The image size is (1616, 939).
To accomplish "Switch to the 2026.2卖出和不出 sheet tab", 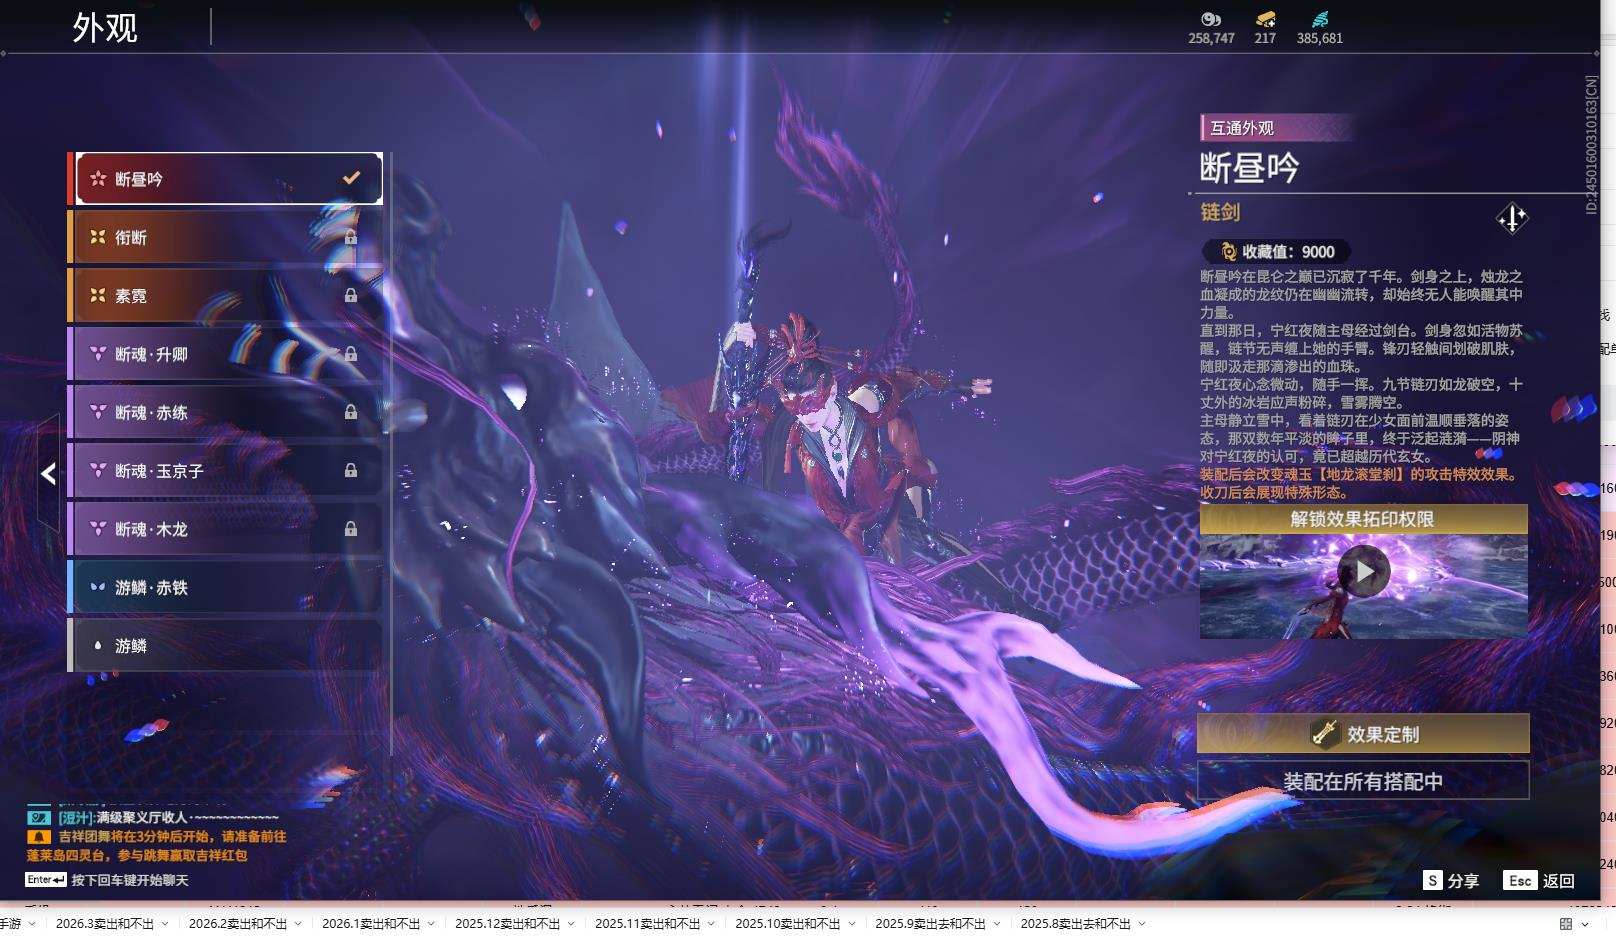I will pyautogui.click(x=238, y=924).
